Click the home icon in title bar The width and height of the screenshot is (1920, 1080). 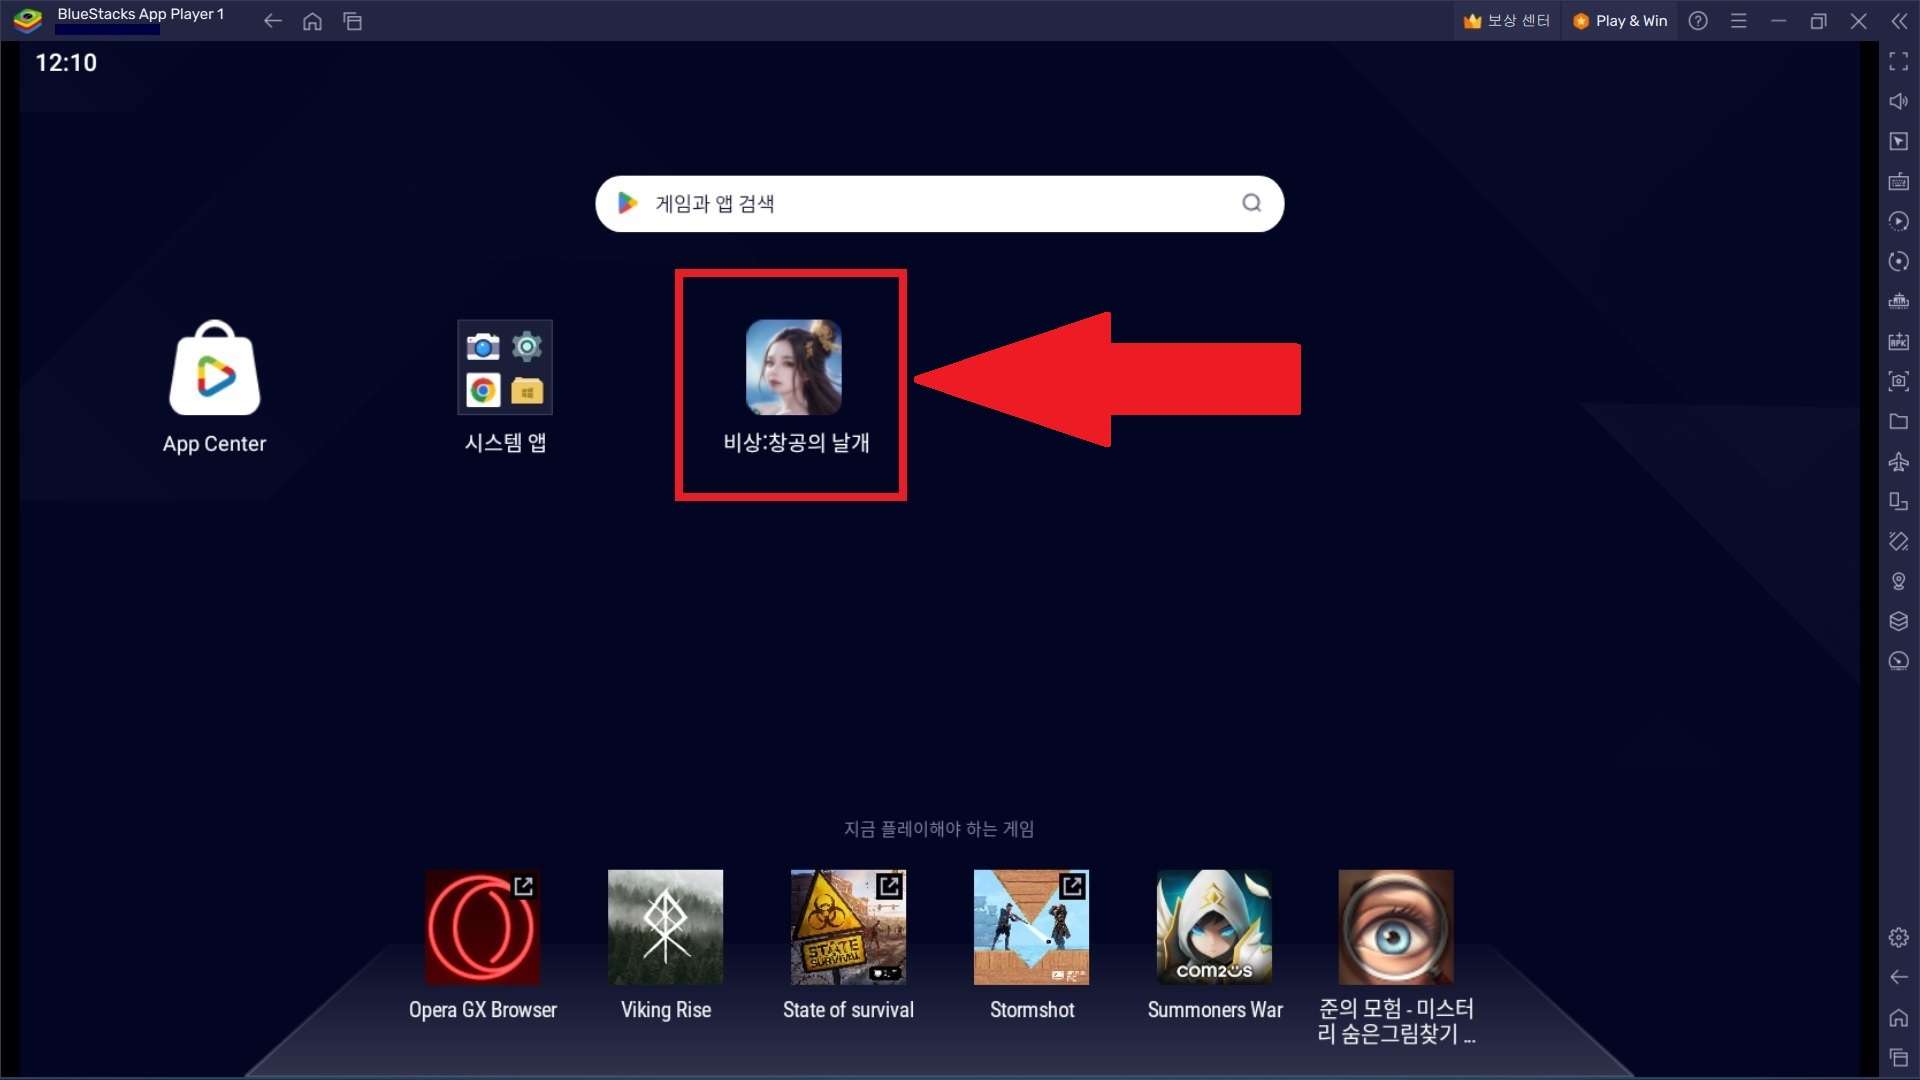point(312,21)
